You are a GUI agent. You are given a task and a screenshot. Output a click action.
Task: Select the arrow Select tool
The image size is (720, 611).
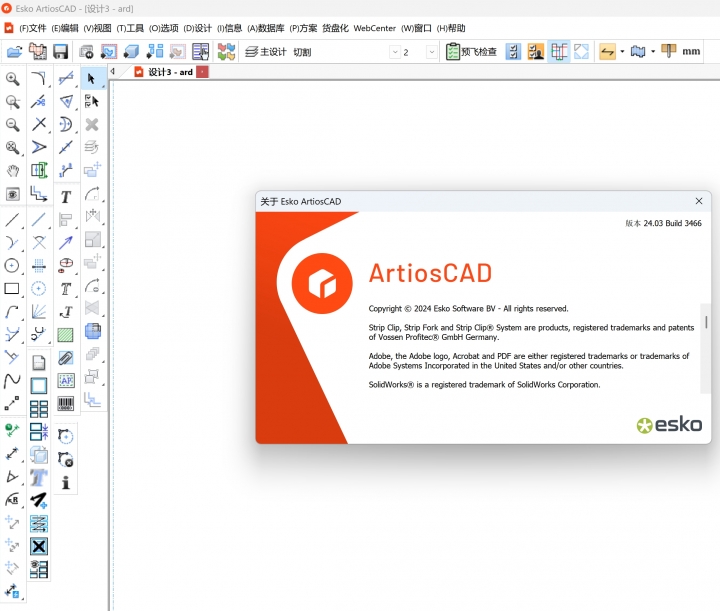click(92, 78)
